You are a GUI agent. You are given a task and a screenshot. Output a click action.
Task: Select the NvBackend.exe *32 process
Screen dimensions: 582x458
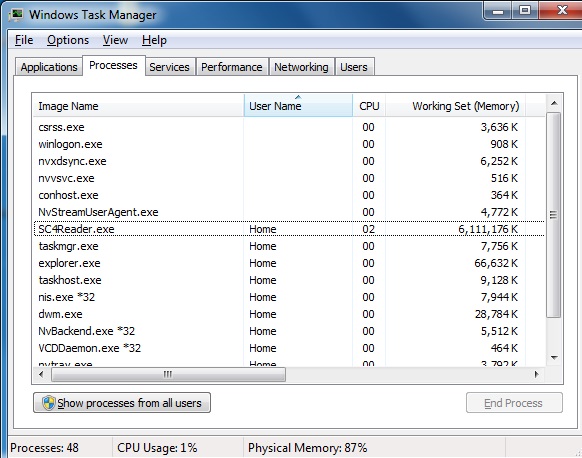click(289, 331)
